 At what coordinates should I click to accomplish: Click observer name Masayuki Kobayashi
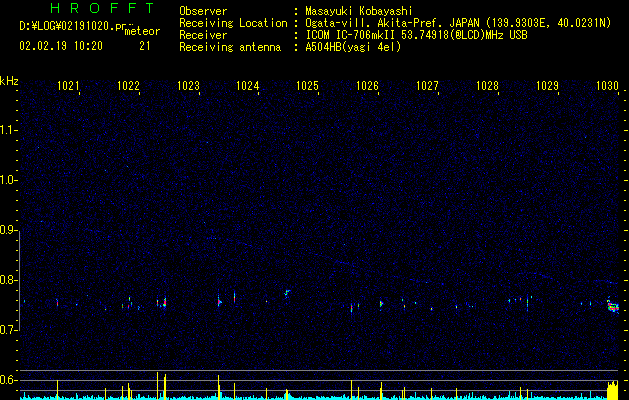pyautogui.click(x=359, y=11)
